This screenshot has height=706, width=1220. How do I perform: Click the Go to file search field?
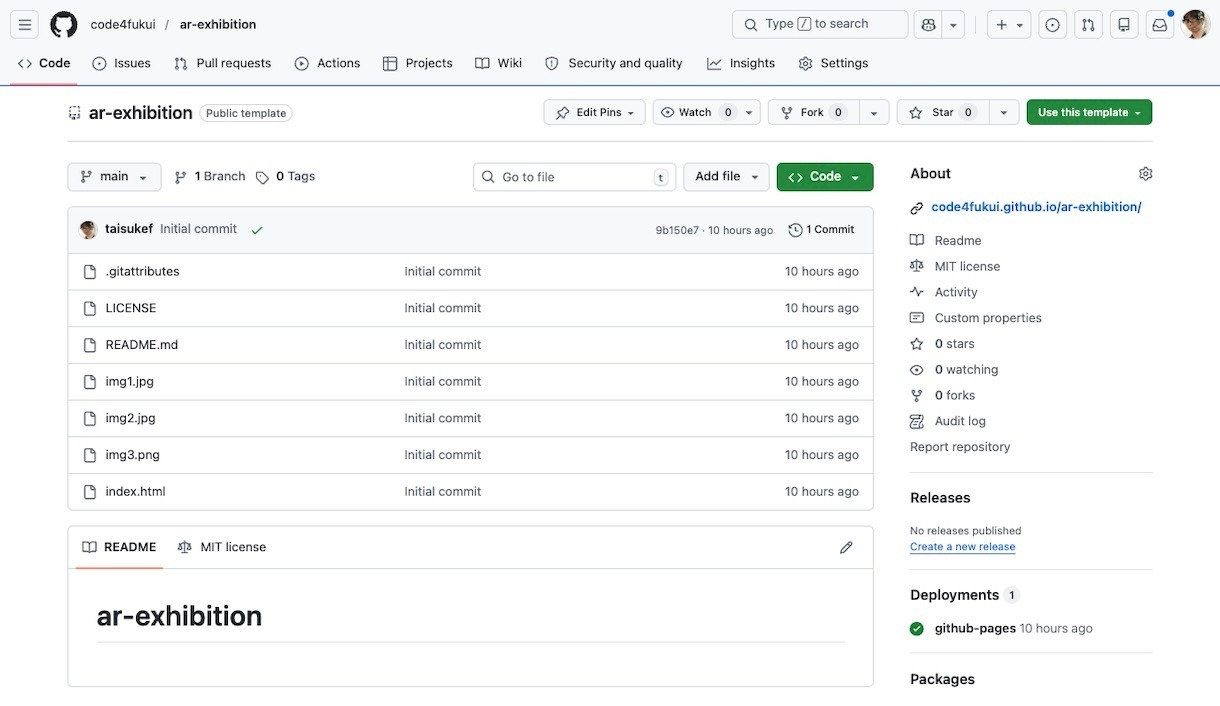575,177
